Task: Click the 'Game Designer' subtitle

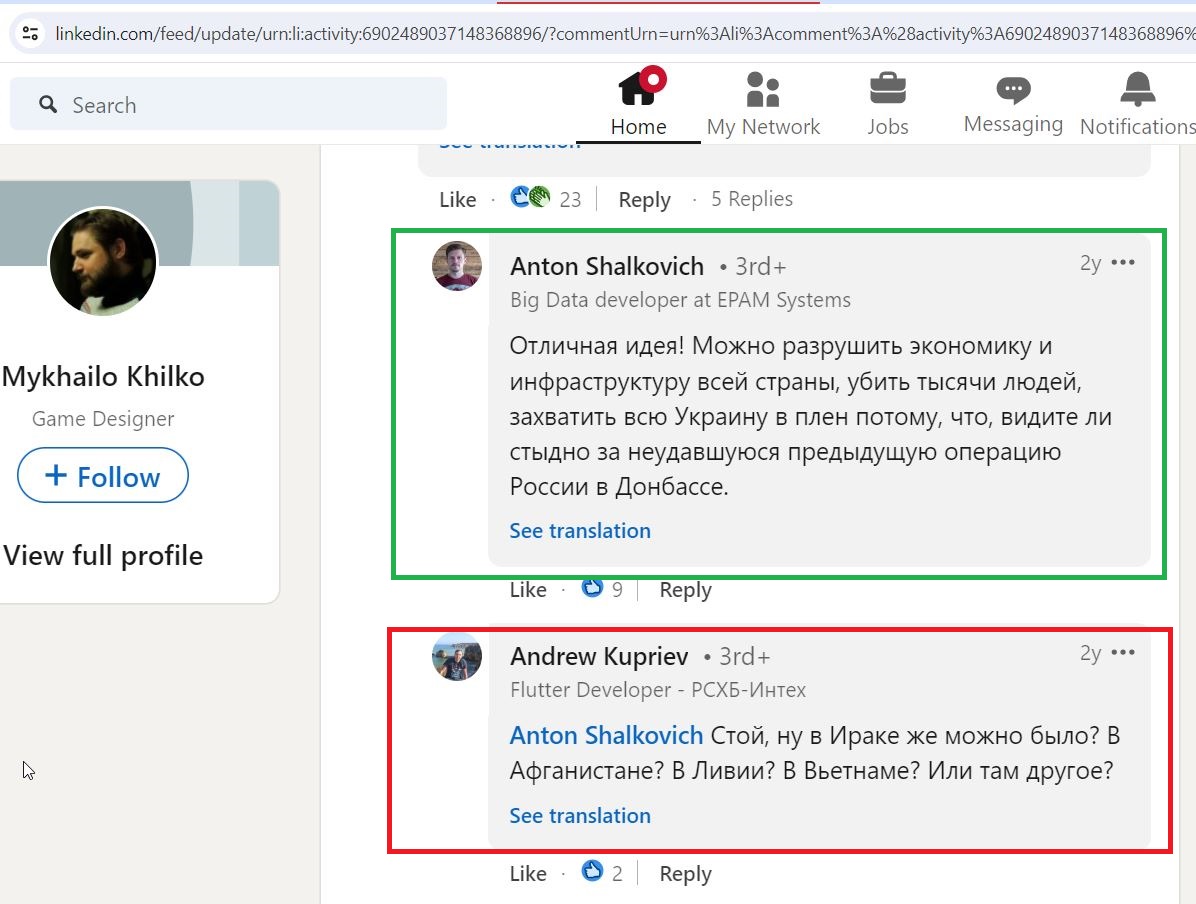Action: point(103,419)
